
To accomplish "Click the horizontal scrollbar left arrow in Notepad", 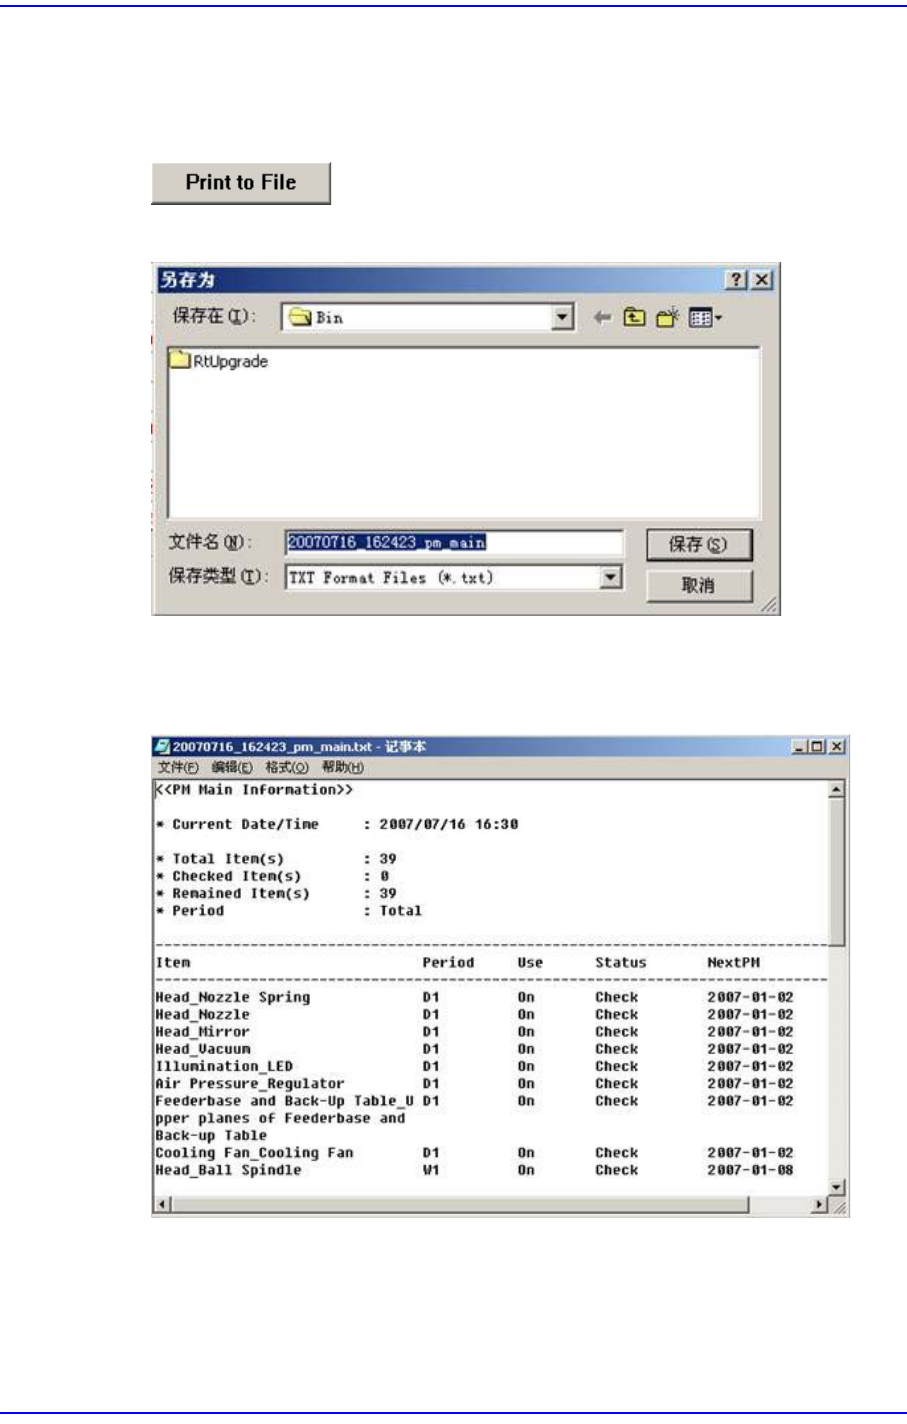I will coord(162,1205).
